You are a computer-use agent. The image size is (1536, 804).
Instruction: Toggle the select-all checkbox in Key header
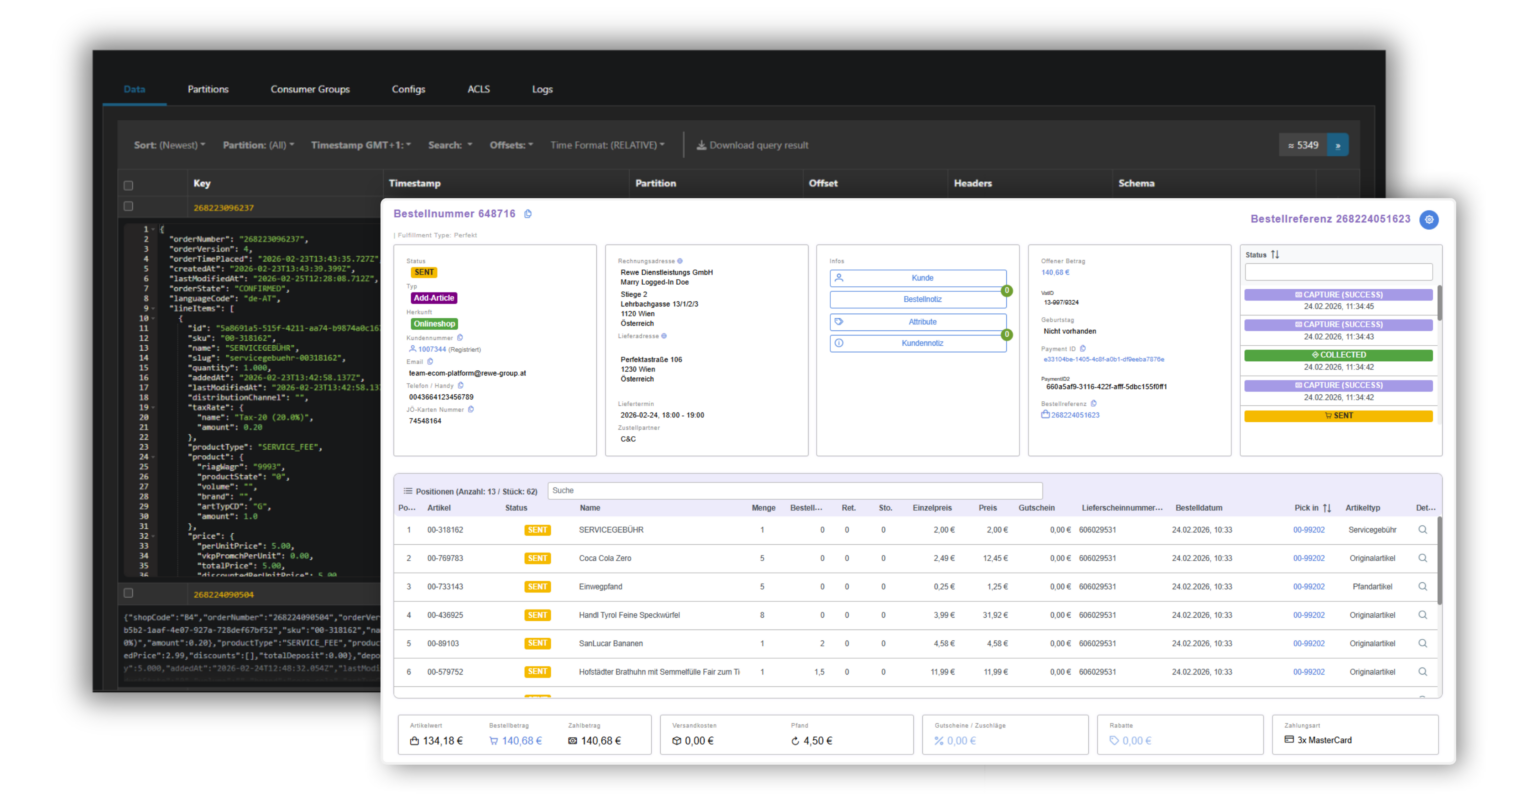pos(128,185)
